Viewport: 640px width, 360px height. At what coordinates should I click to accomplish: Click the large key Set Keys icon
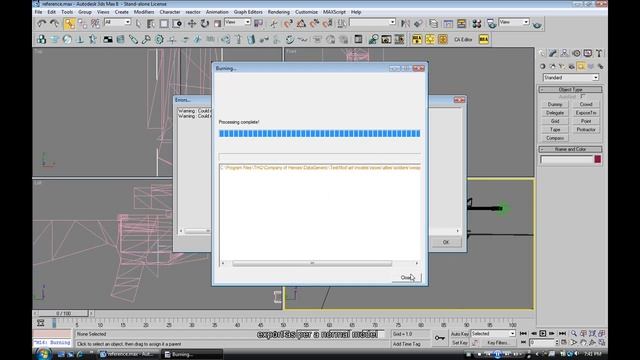click(440, 338)
